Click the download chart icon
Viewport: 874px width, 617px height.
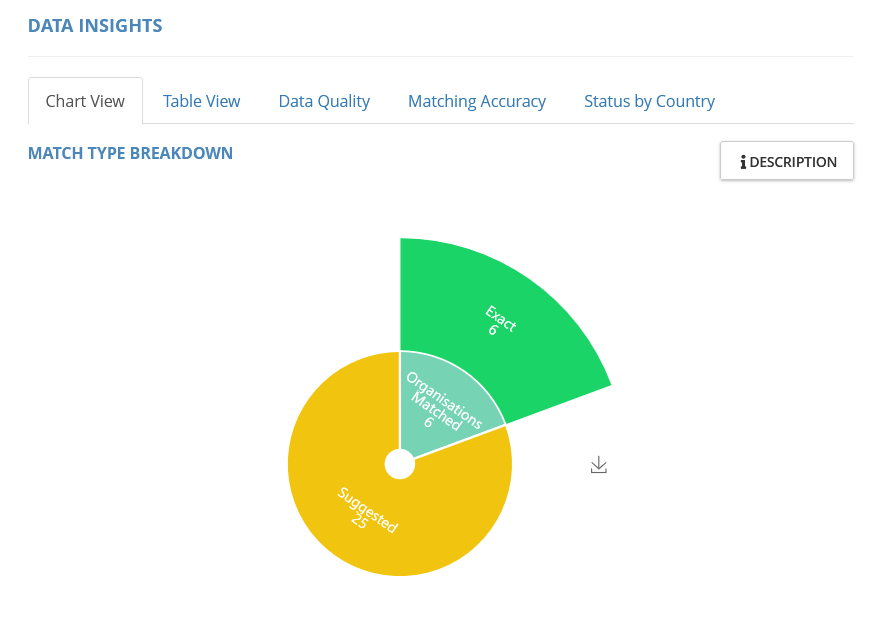[x=599, y=465]
